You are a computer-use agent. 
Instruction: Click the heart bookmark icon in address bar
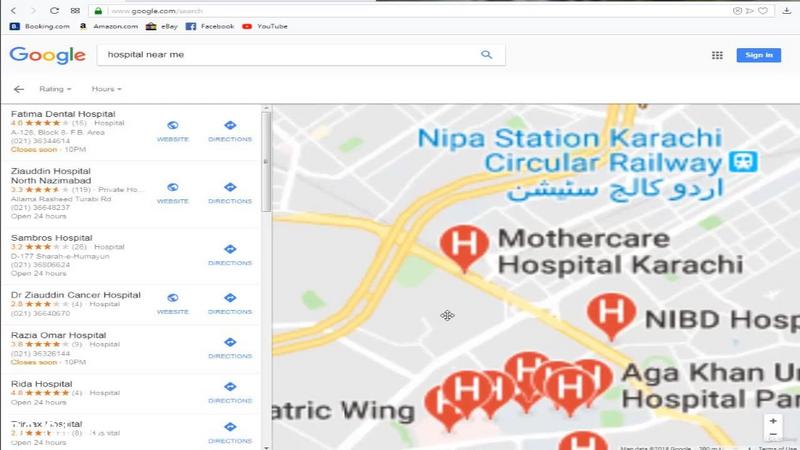click(x=763, y=11)
